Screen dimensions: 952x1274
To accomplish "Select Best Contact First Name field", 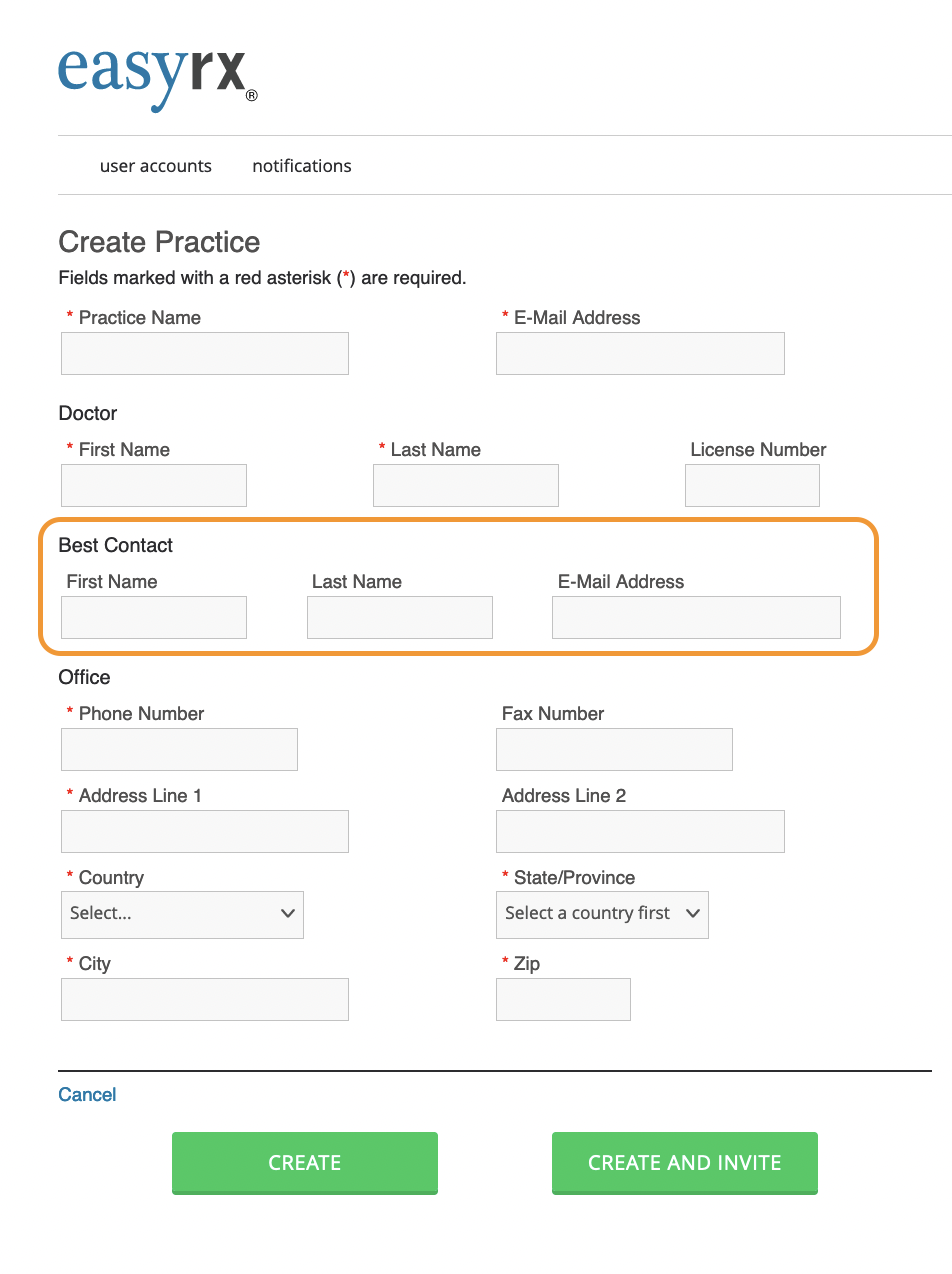I will 154,618.
